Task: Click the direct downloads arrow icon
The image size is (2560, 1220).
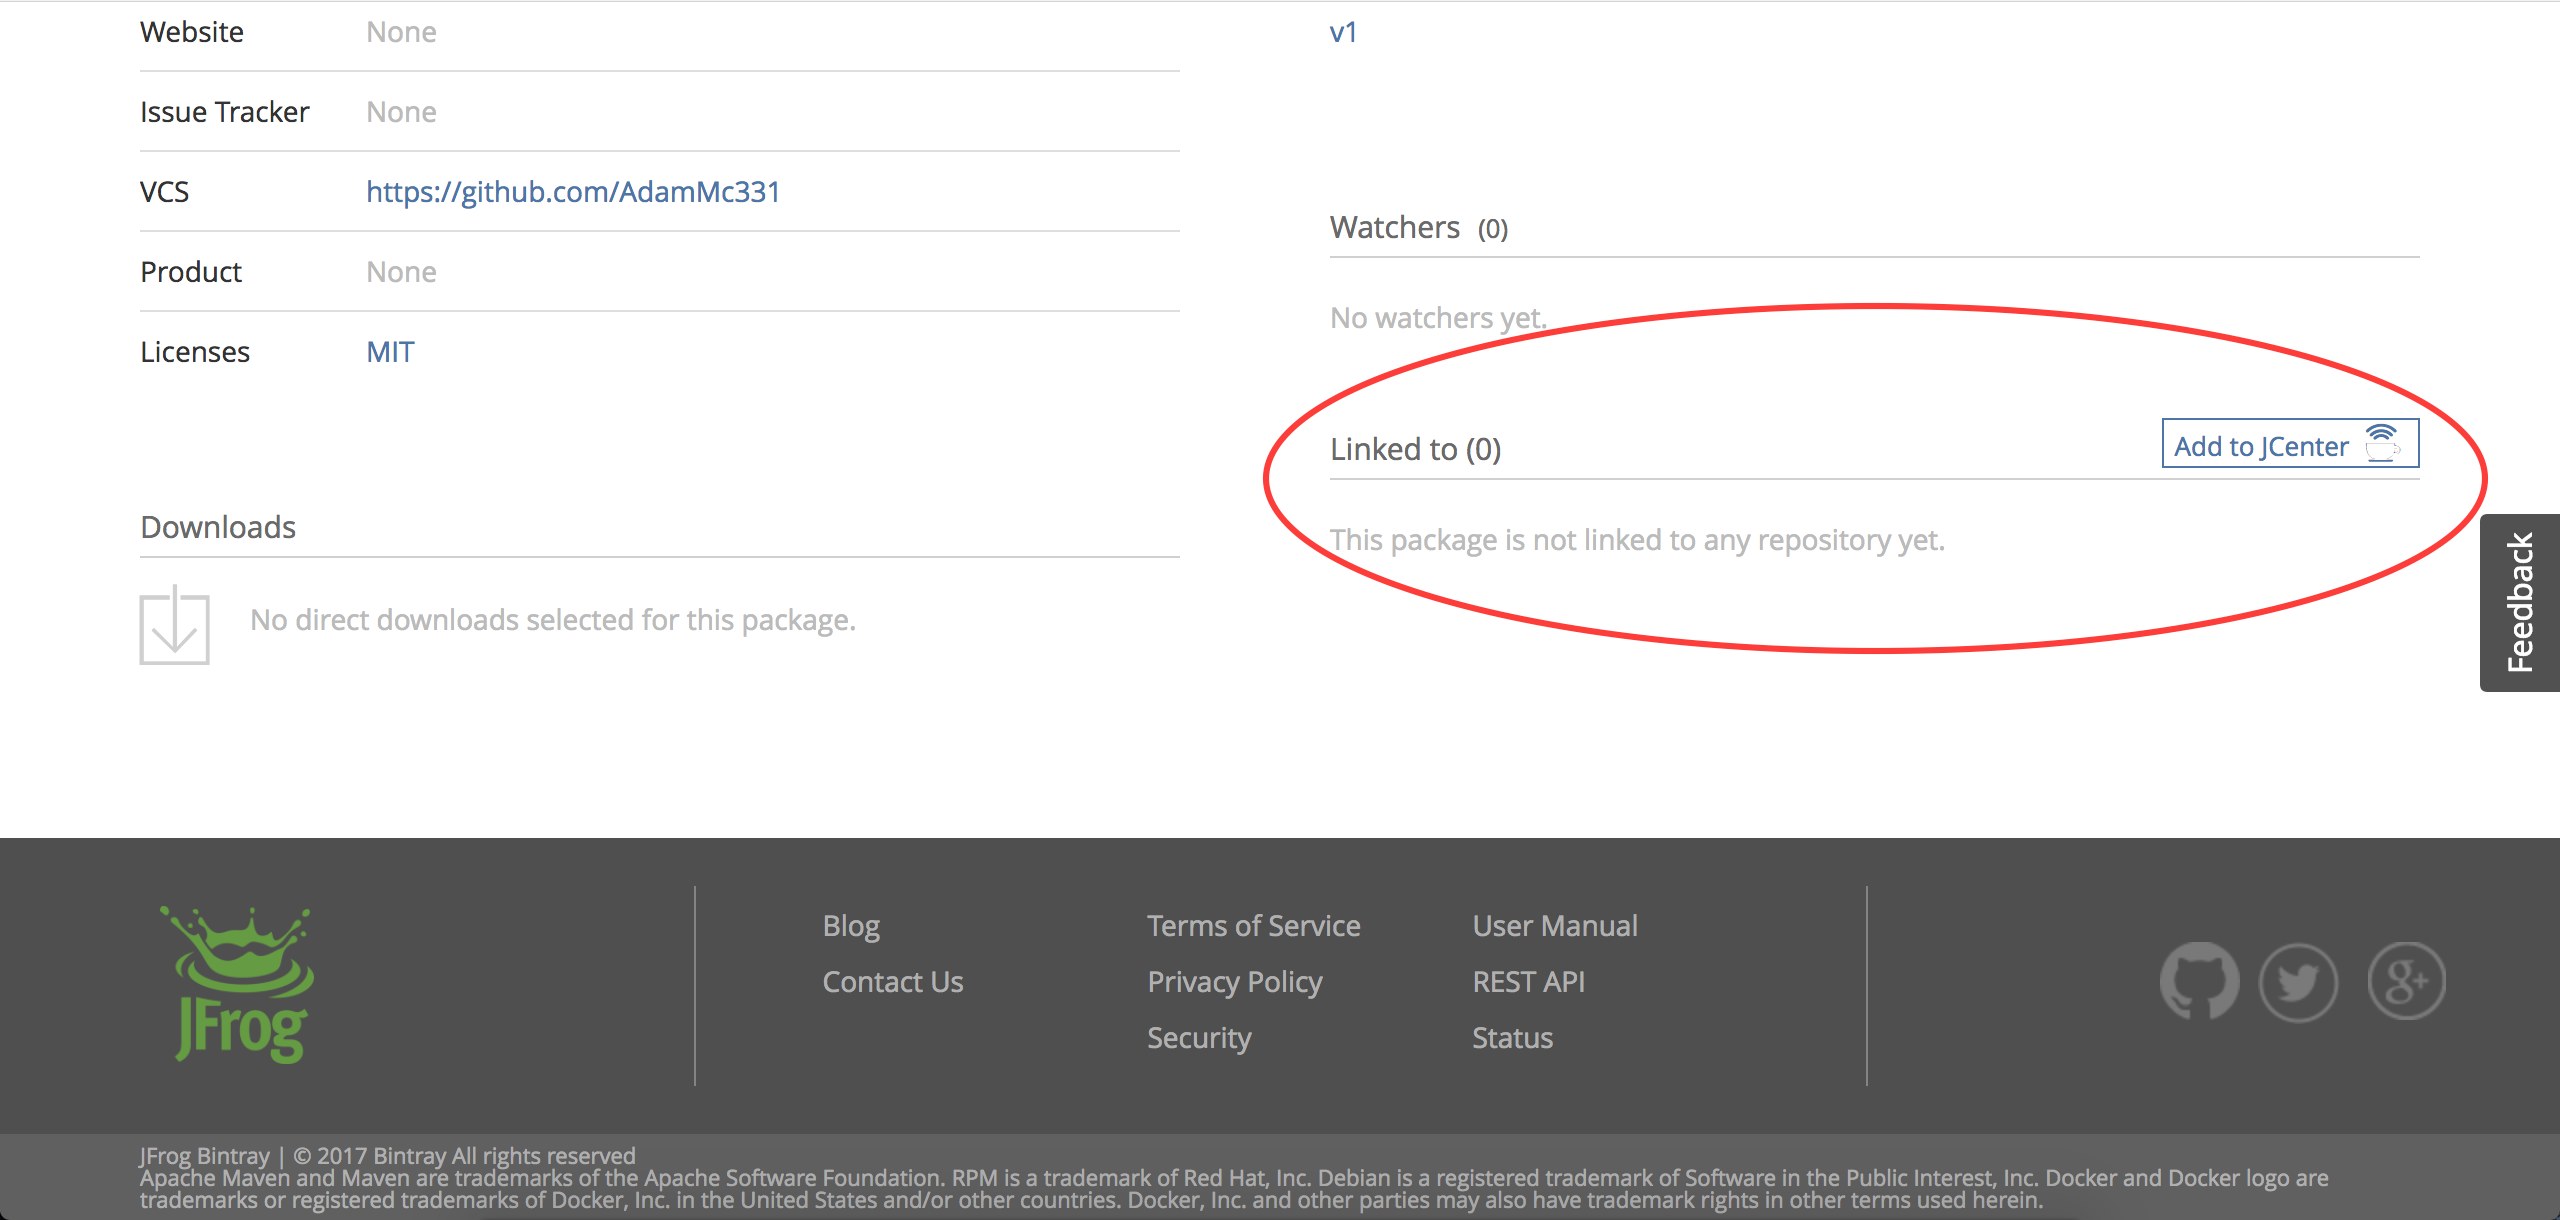Action: point(175,625)
